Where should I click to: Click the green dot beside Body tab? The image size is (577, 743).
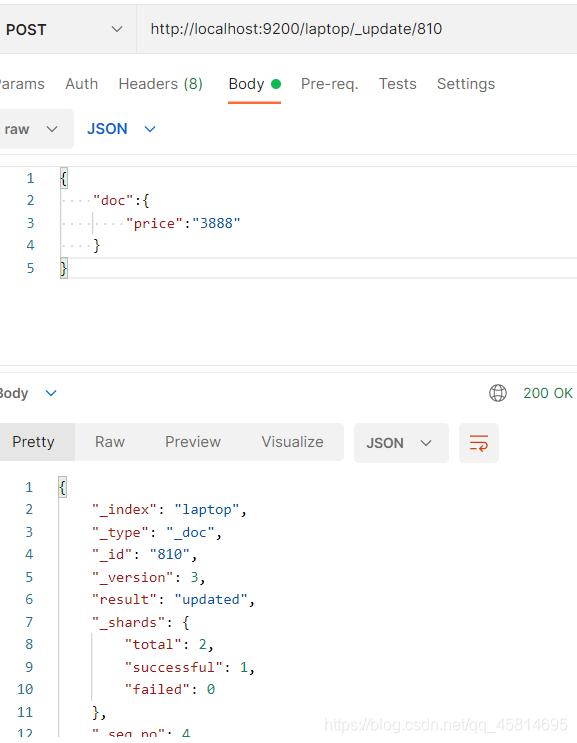tap(276, 84)
